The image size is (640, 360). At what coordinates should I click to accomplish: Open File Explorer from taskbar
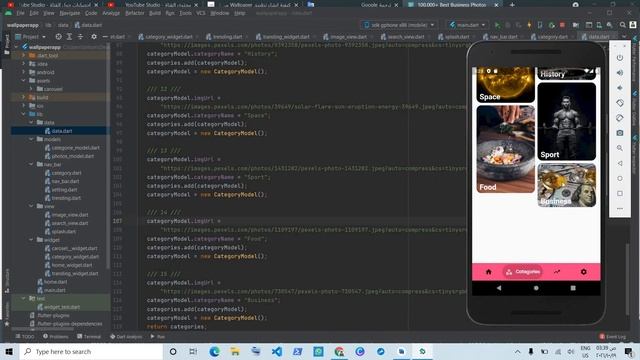[235, 351]
